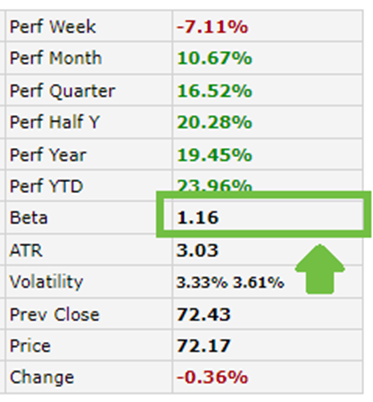
Task: Select the Perf Quarter label
Action: (x=62, y=91)
